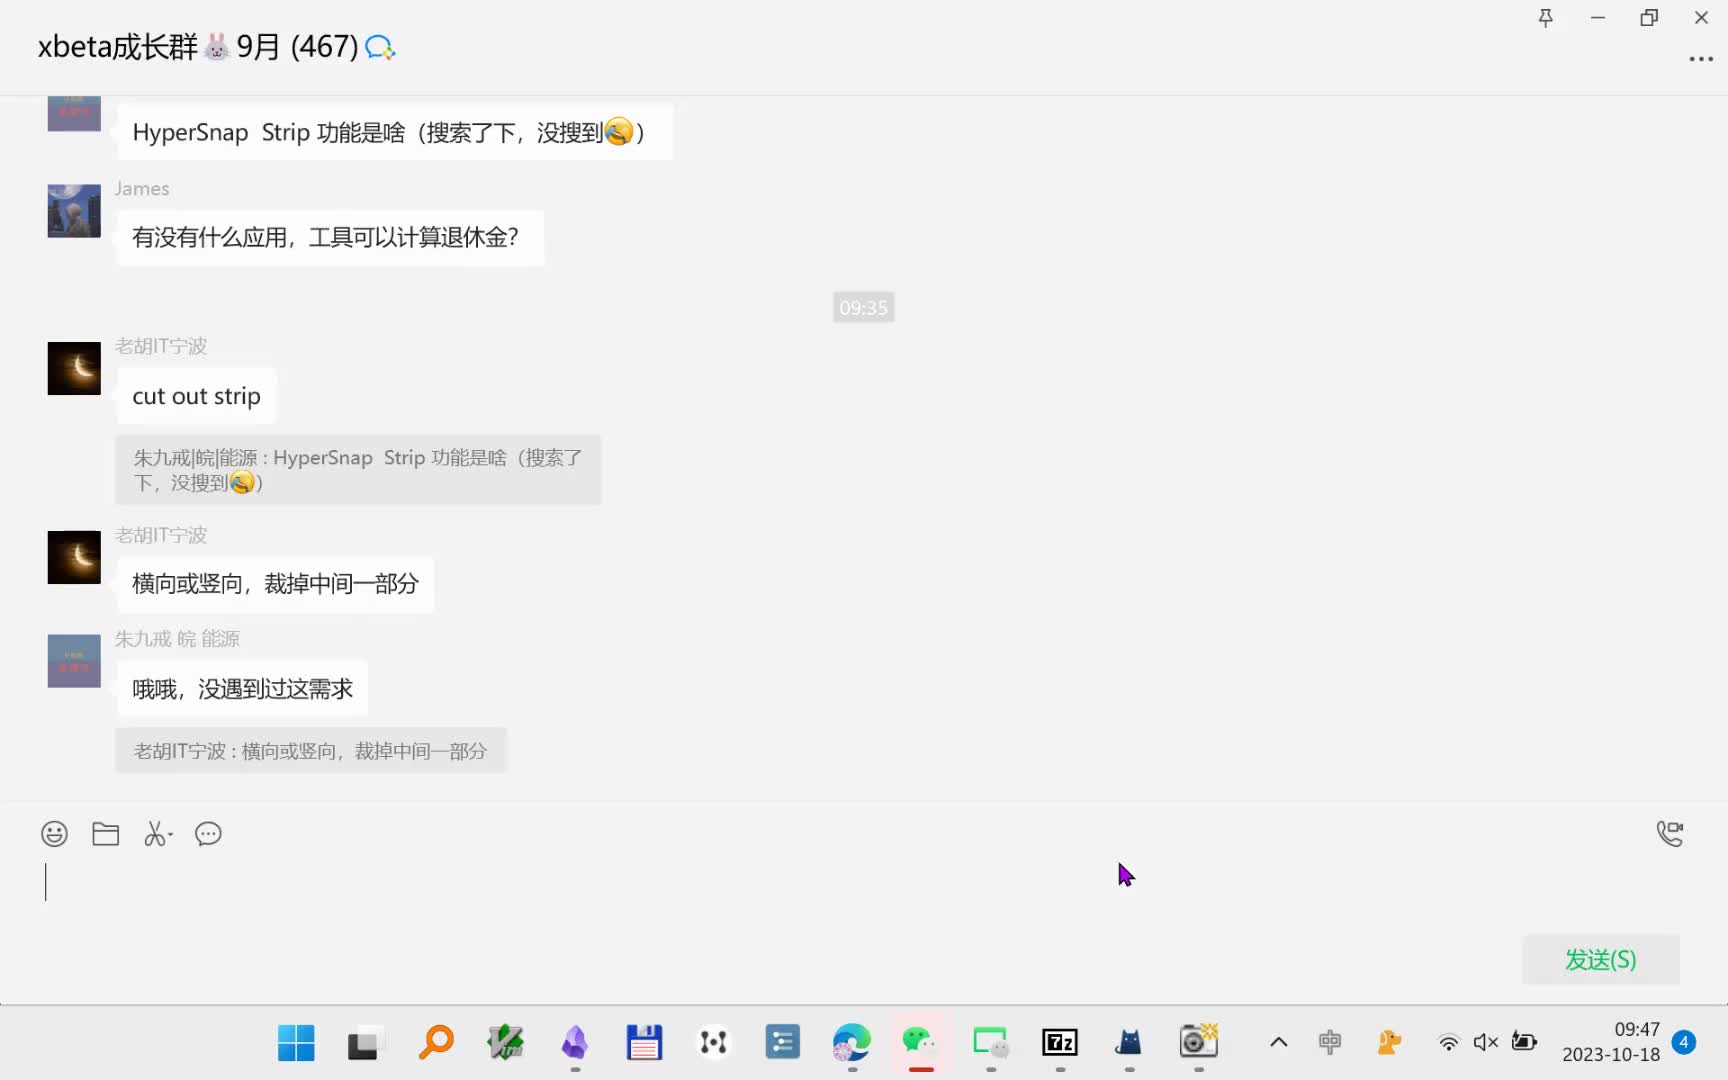The image size is (1728, 1080).
Task: Click the quoted HyperSnap Strip reply block
Action: 358,470
